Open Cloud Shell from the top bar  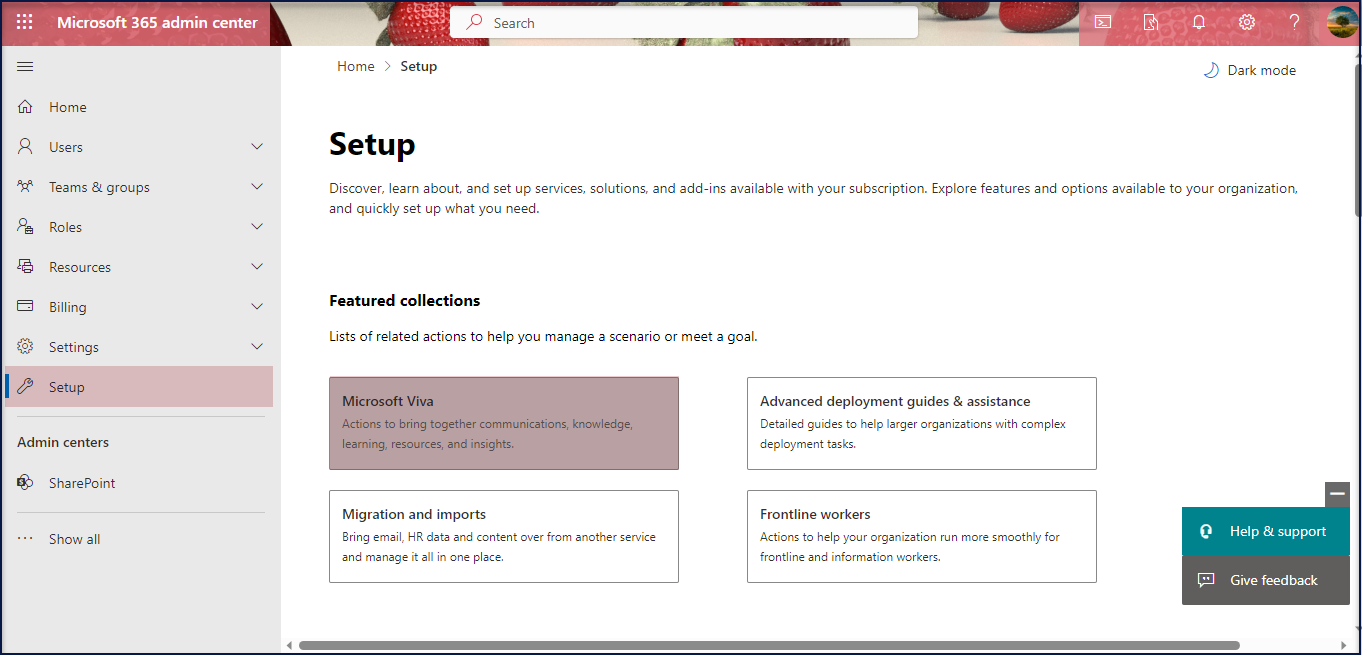pos(1102,21)
